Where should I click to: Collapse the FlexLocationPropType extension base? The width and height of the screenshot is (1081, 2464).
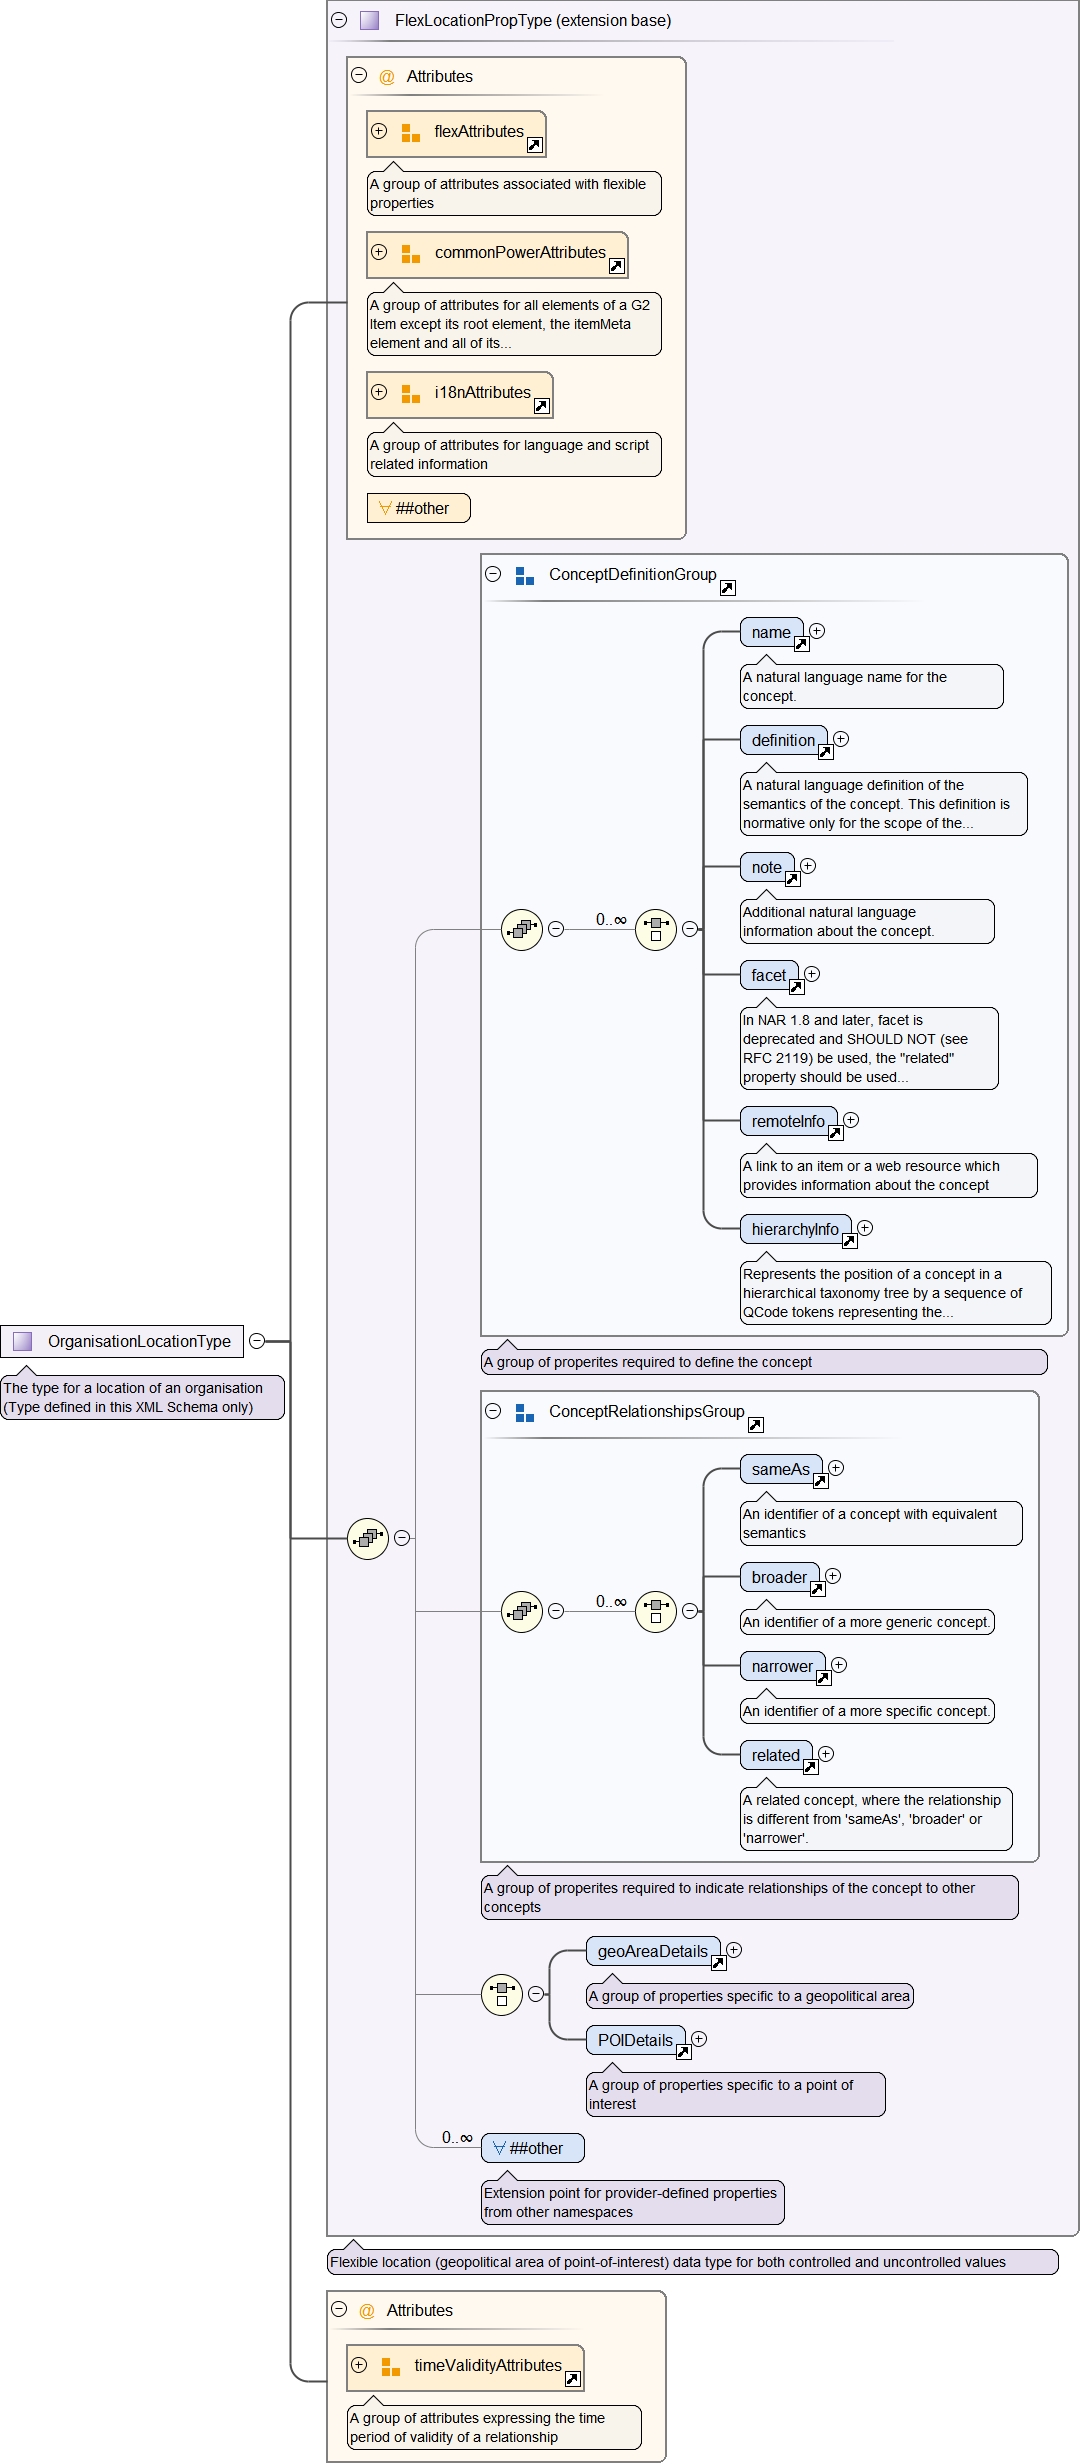pyautogui.click(x=339, y=20)
